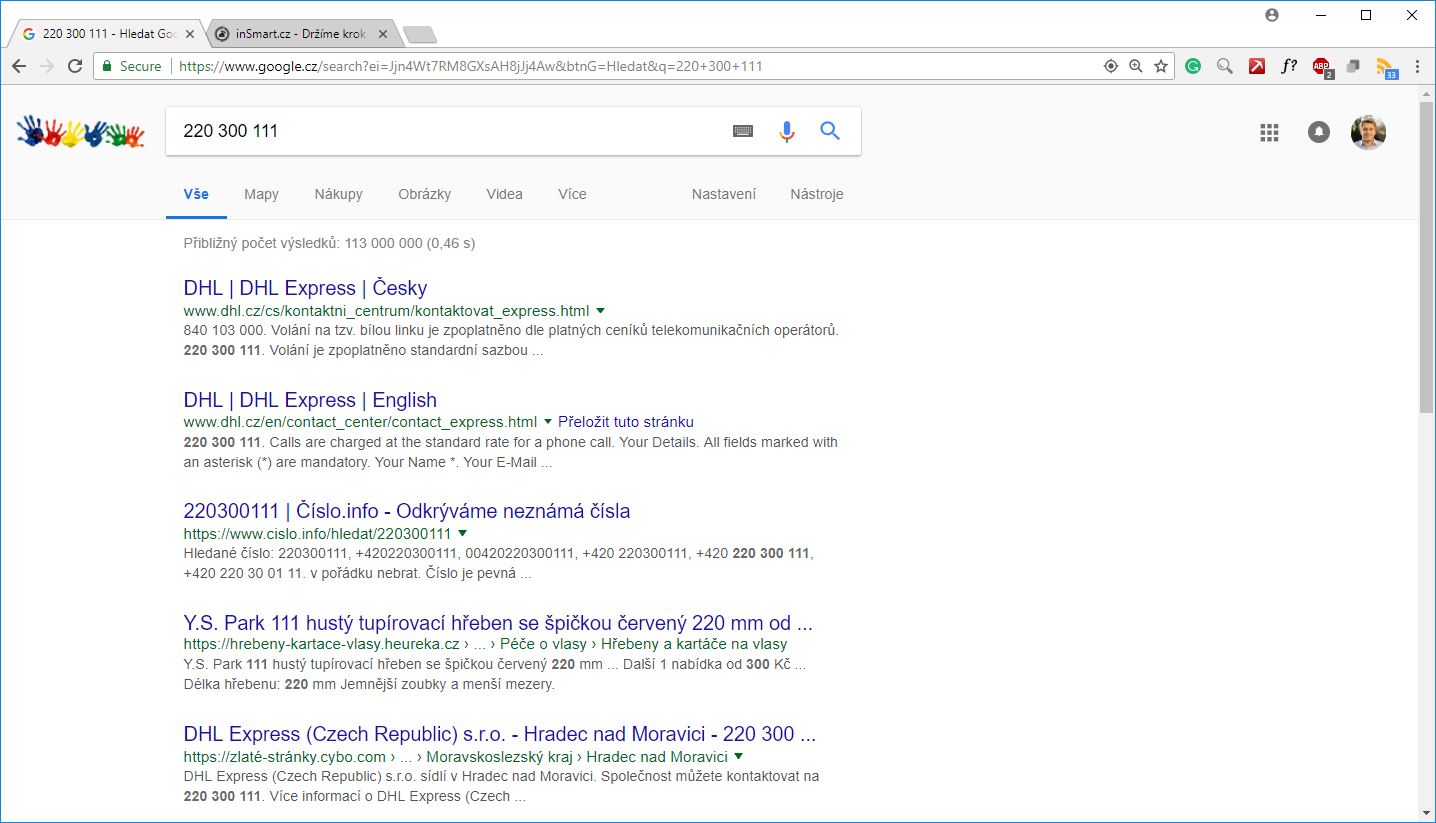Close the '220 300 111 - Hledat' tab
1436x823 pixels.
190,34
